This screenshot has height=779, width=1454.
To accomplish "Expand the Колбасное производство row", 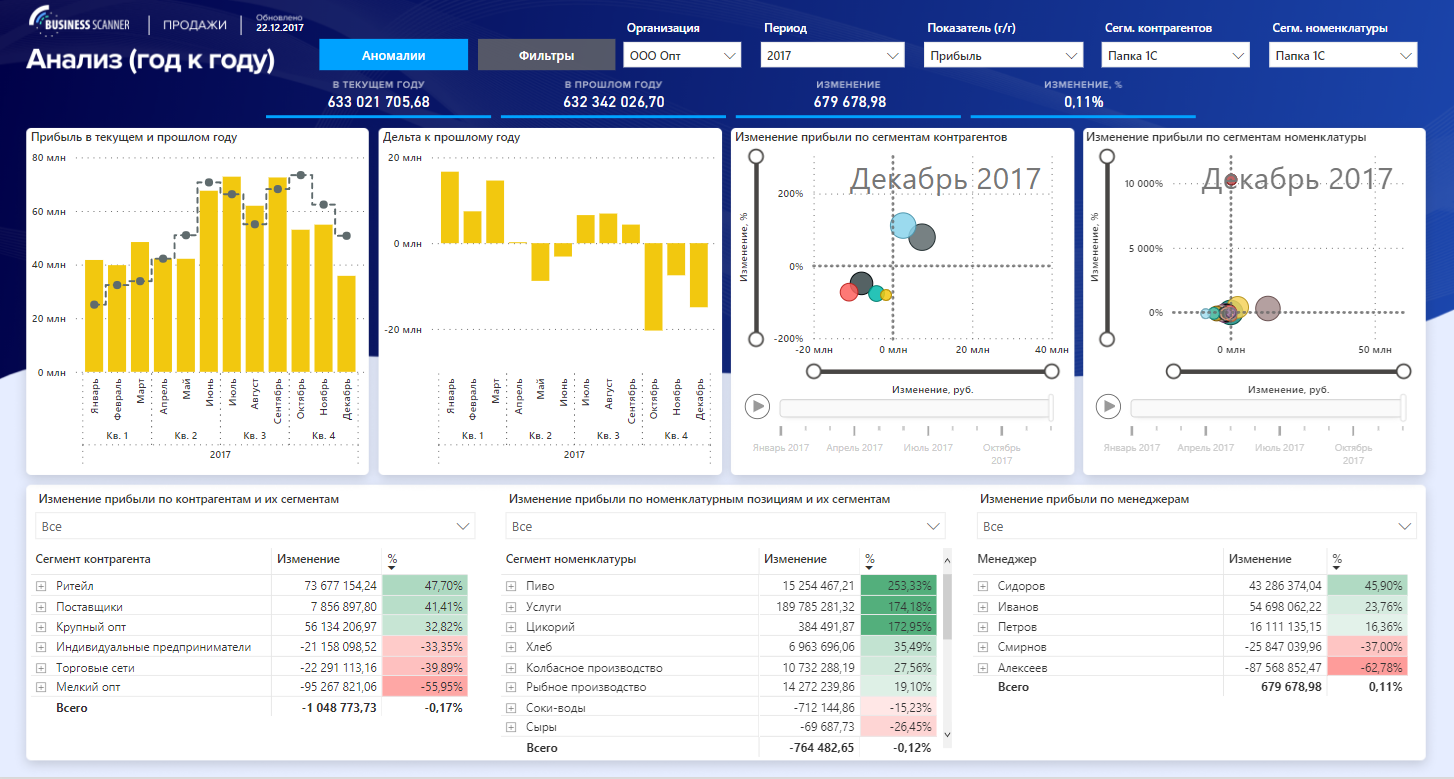I will point(511,667).
